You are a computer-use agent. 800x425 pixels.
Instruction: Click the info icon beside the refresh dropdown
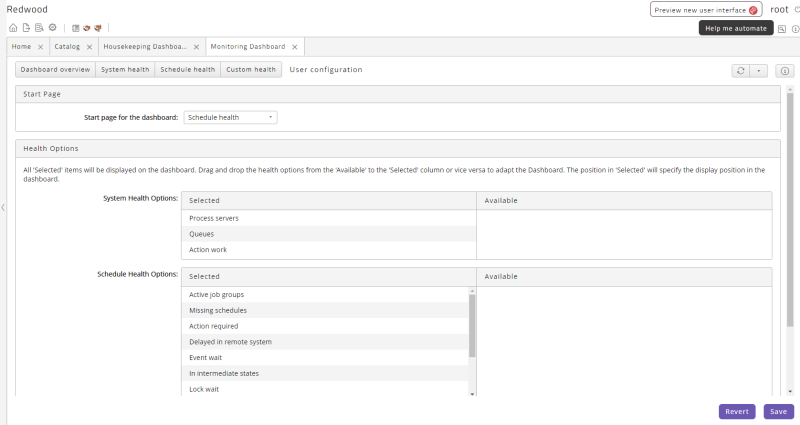[x=785, y=71]
